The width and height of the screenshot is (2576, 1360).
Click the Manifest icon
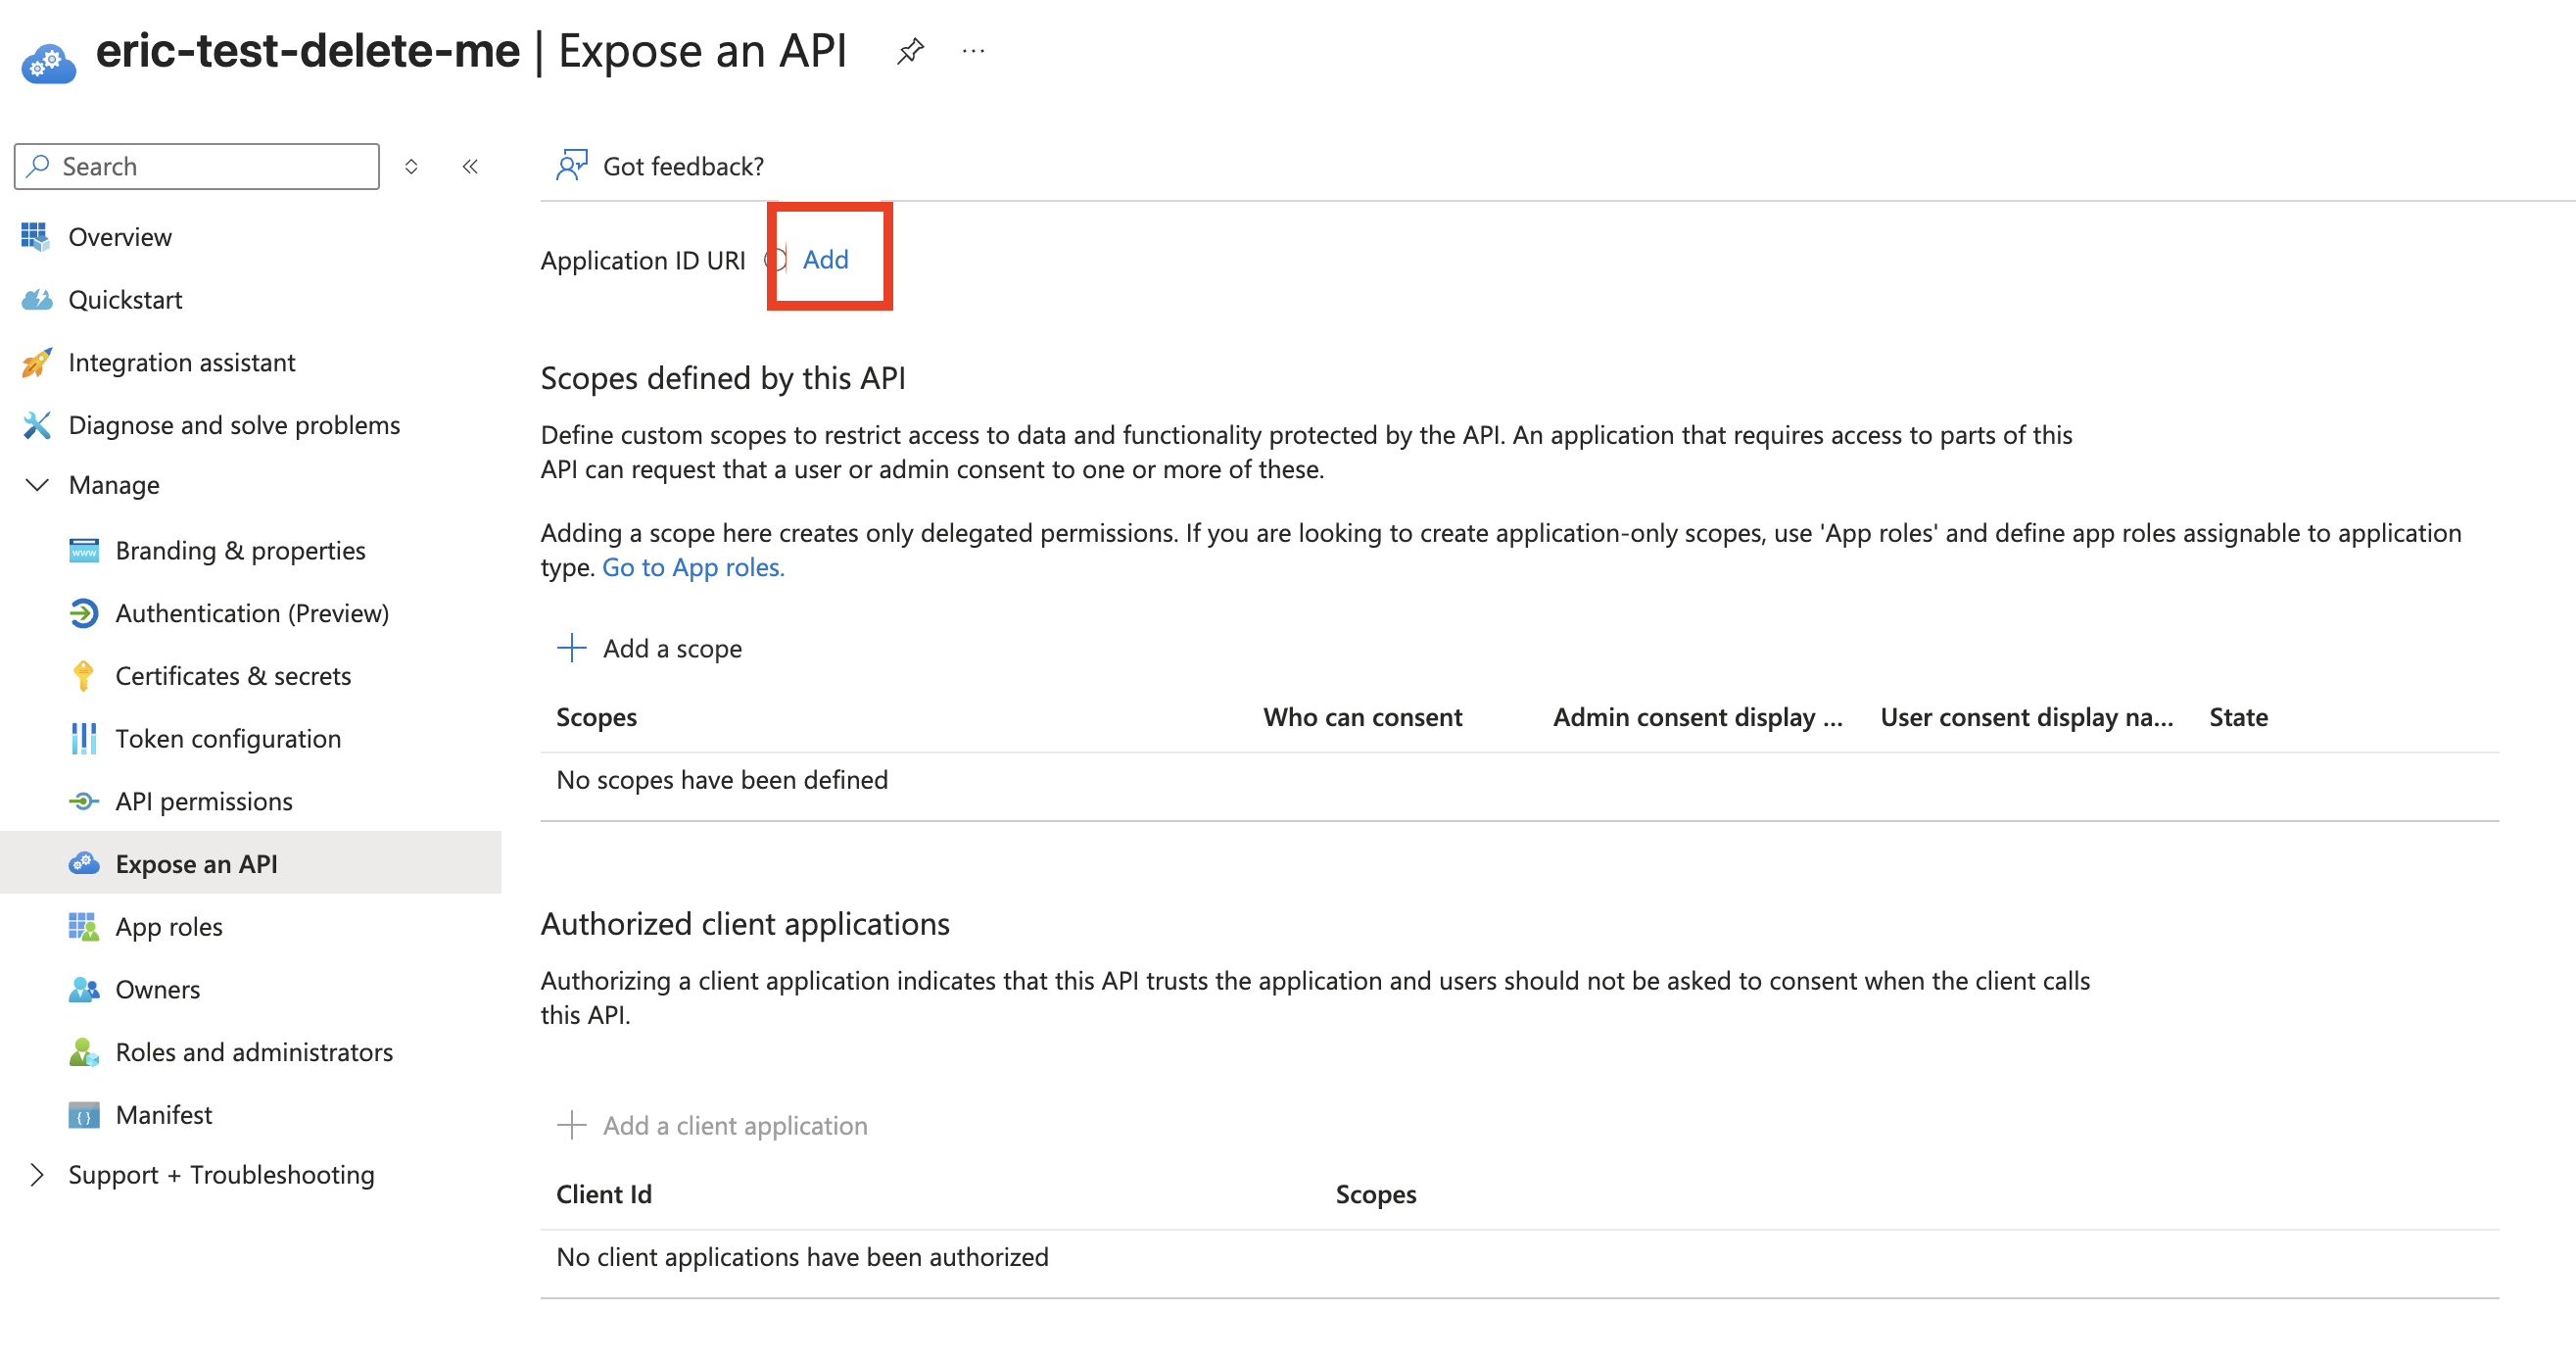click(84, 1114)
